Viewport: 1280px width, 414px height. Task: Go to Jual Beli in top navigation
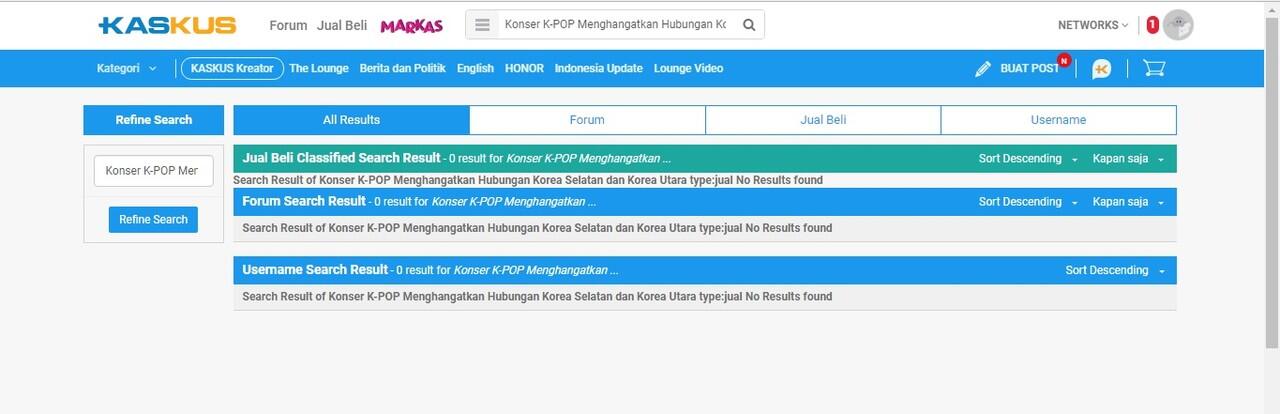click(342, 25)
